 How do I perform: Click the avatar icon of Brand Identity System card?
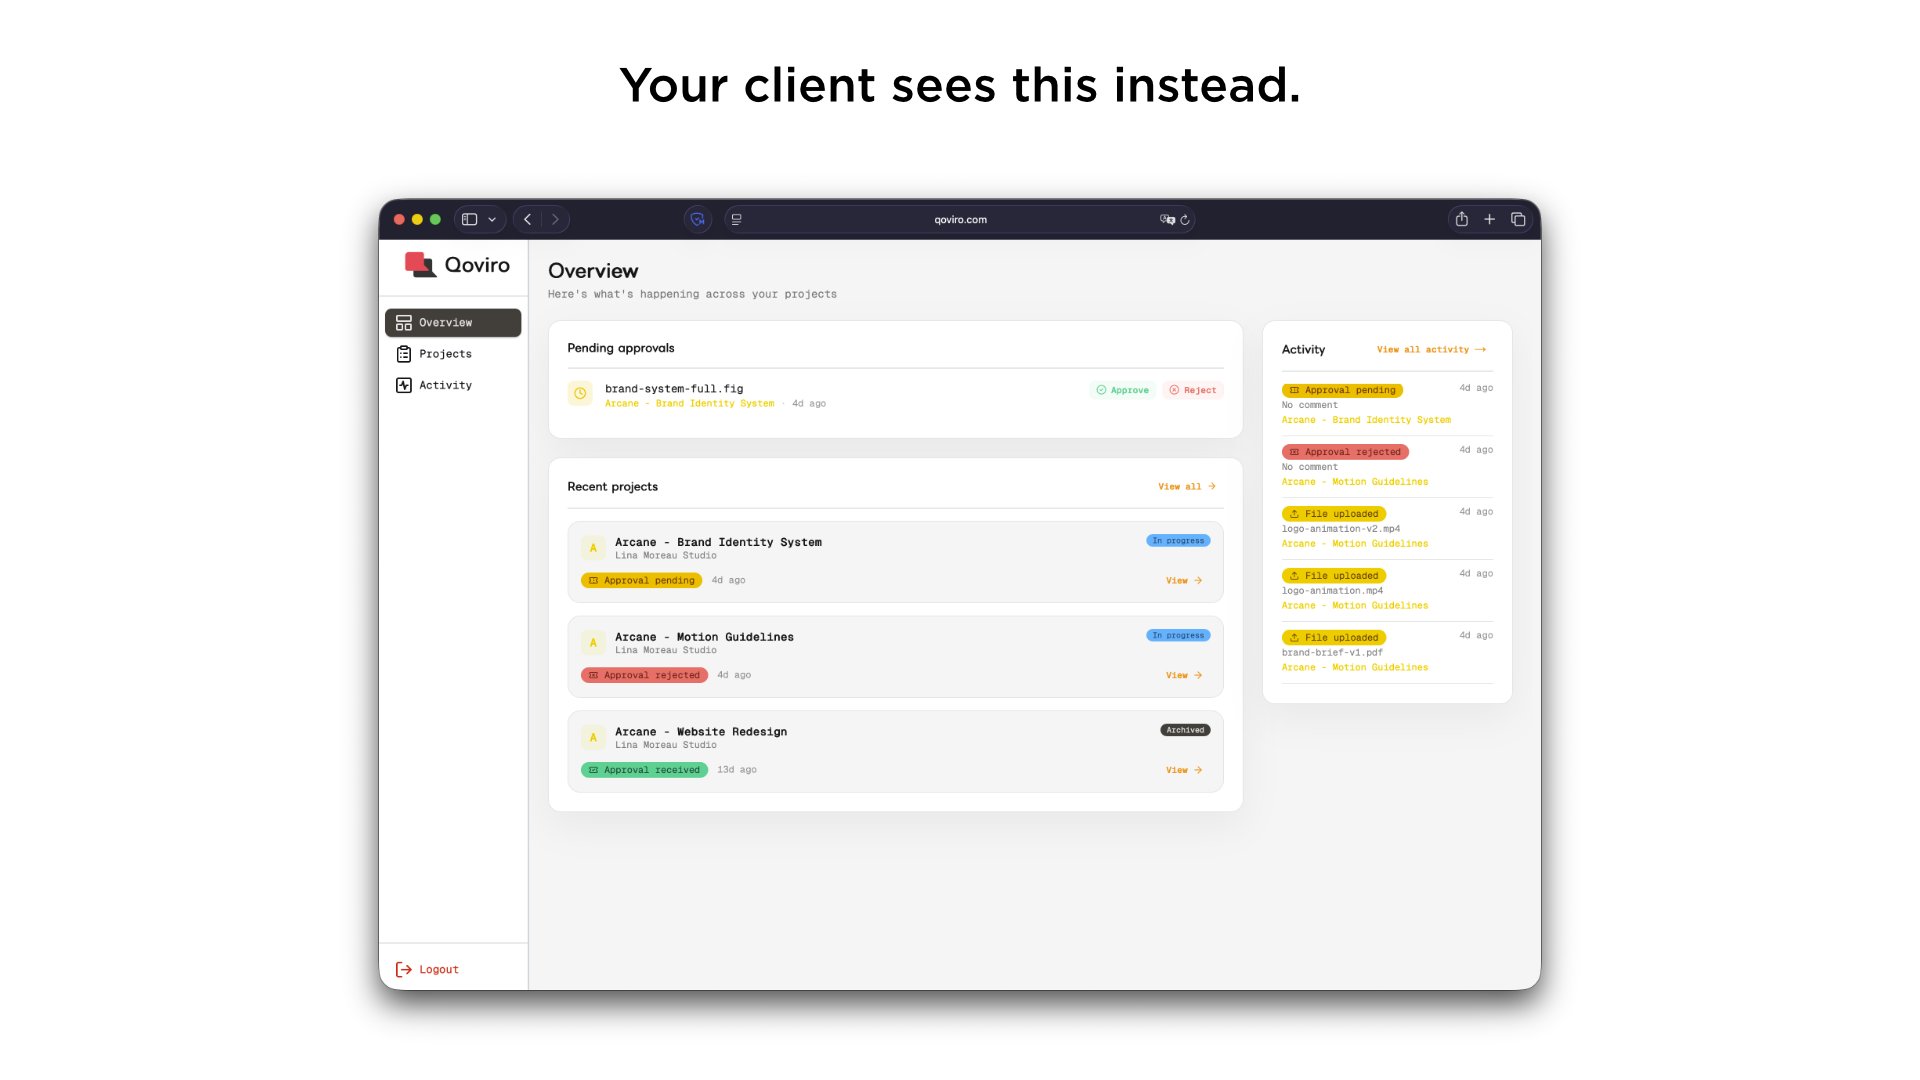593,548
